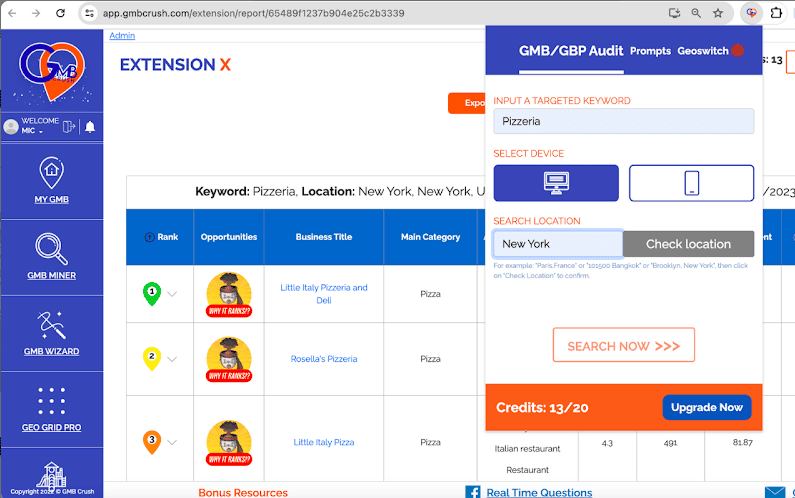Open the zoom magnifier icon in address bar

tap(696, 13)
